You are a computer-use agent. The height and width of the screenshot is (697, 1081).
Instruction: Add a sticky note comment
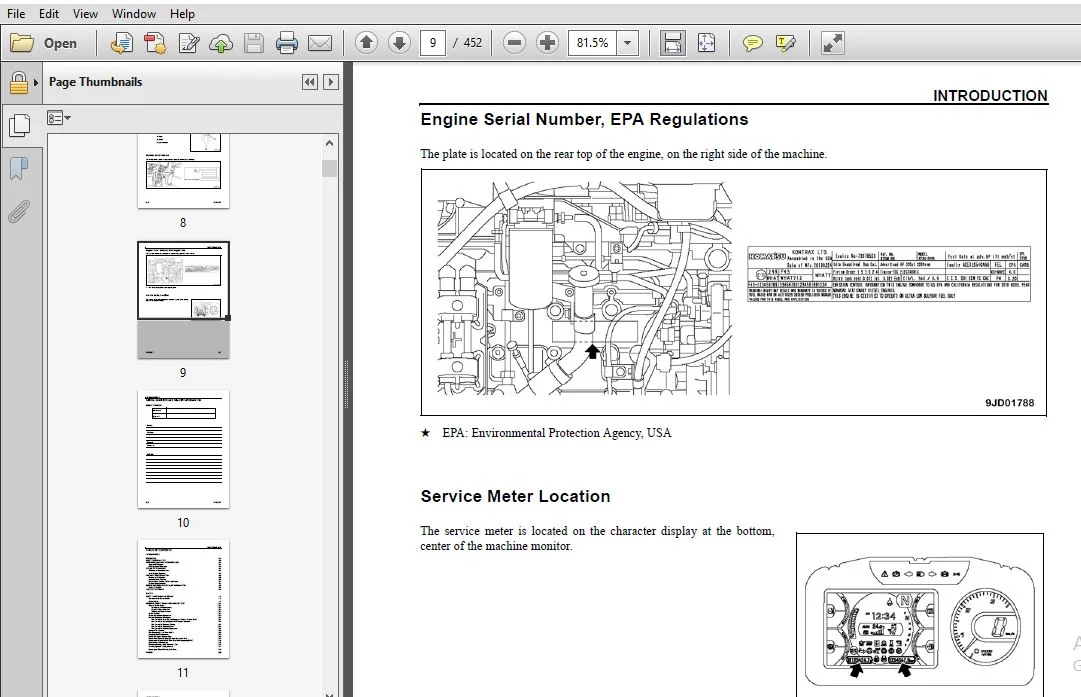coord(753,43)
